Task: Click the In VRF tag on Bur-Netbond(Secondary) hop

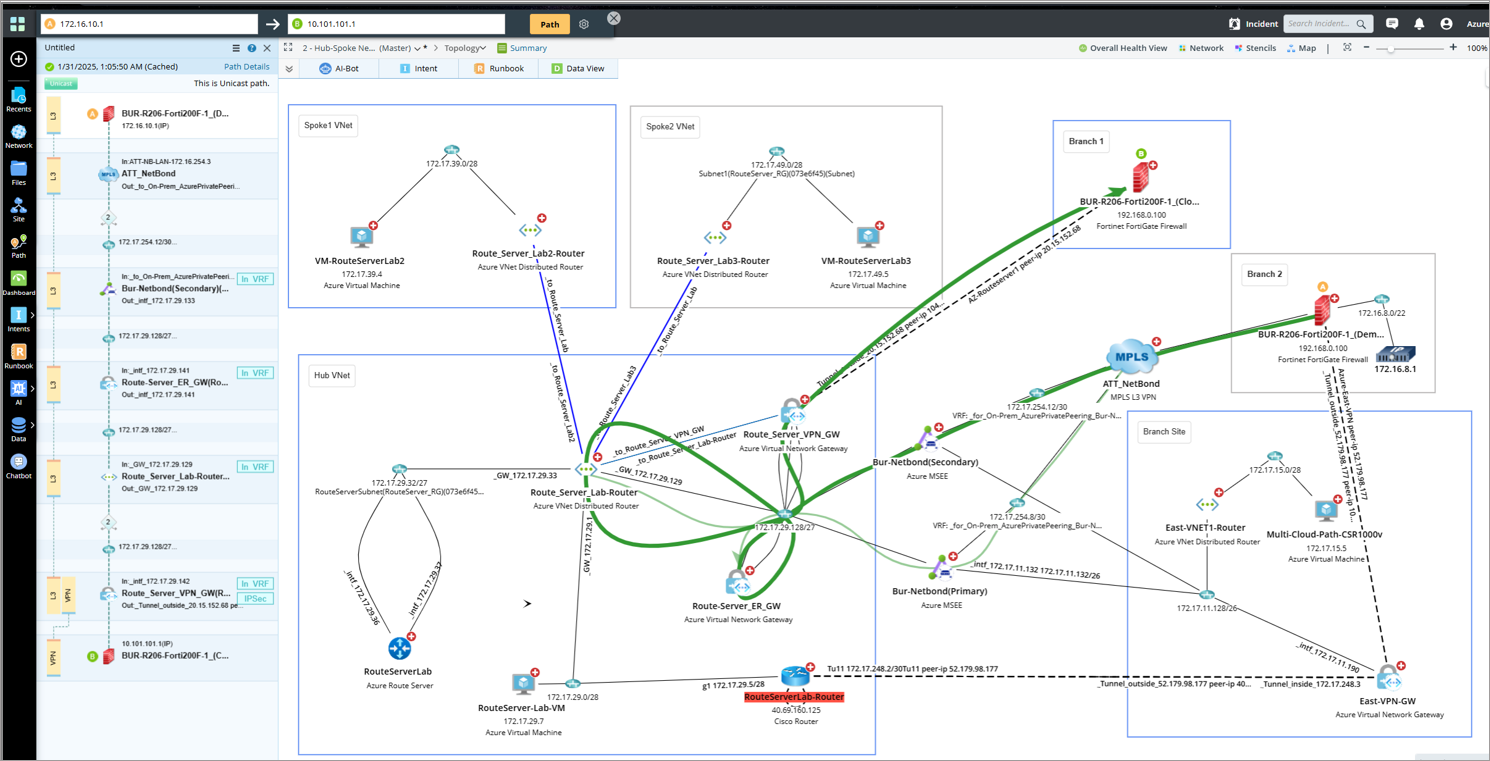Action: 255,279
